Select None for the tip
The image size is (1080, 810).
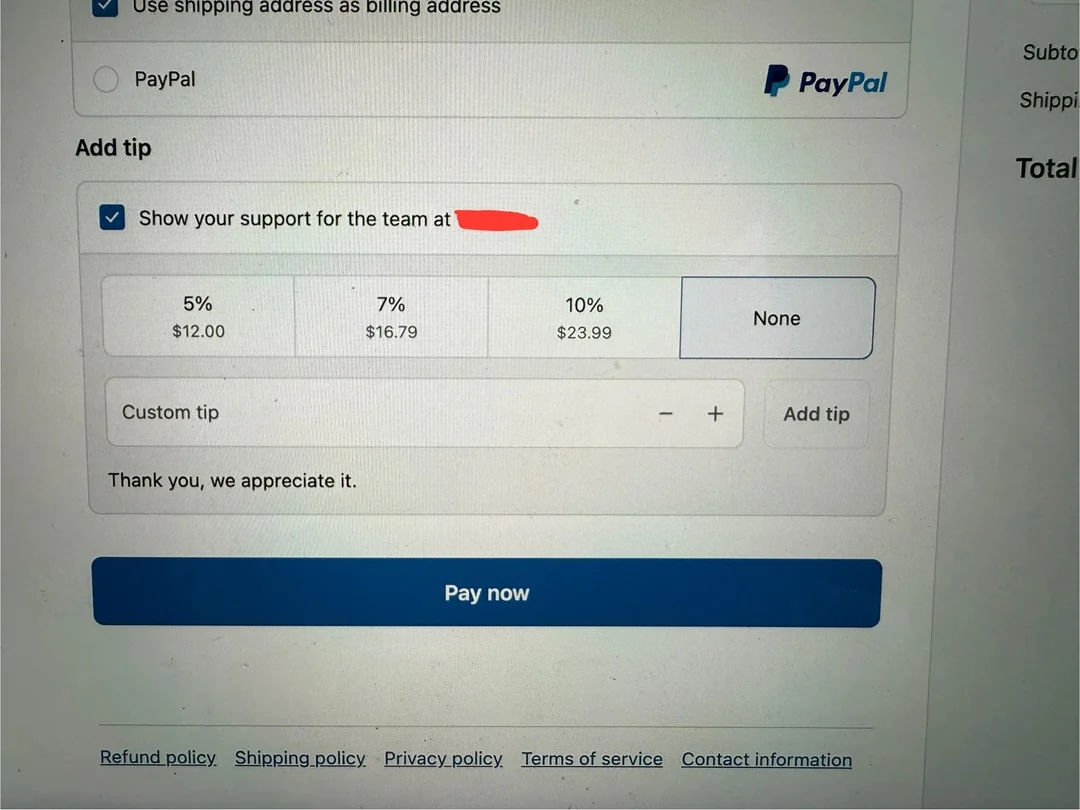pos(777,318)
